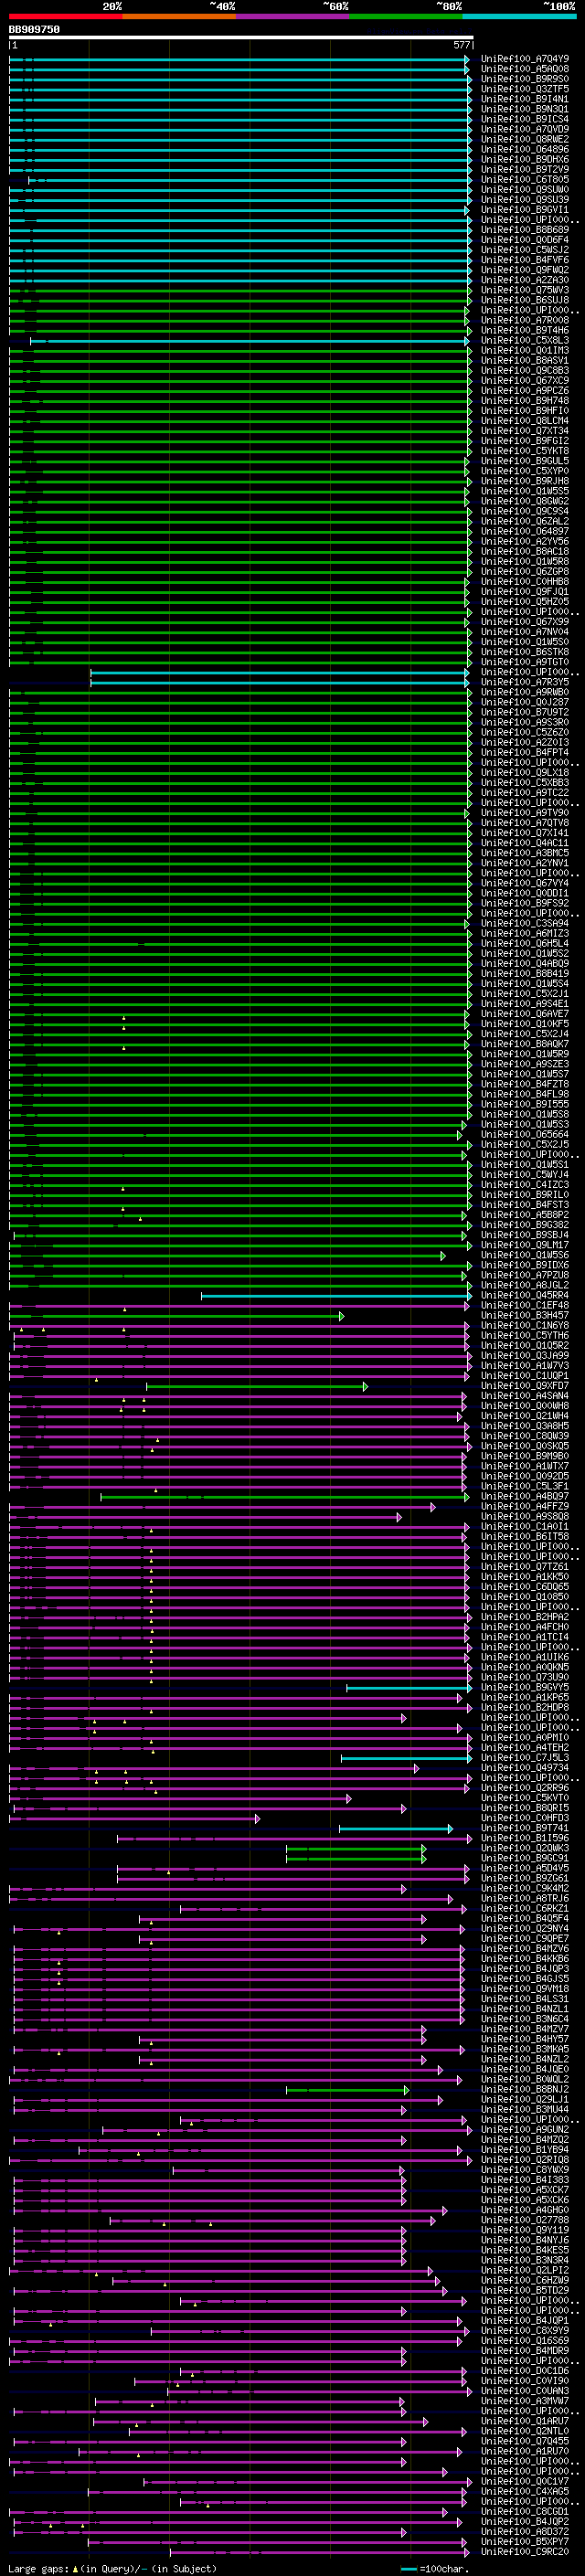Select the UniRef100_C1EF48 label

[525, 1305]
